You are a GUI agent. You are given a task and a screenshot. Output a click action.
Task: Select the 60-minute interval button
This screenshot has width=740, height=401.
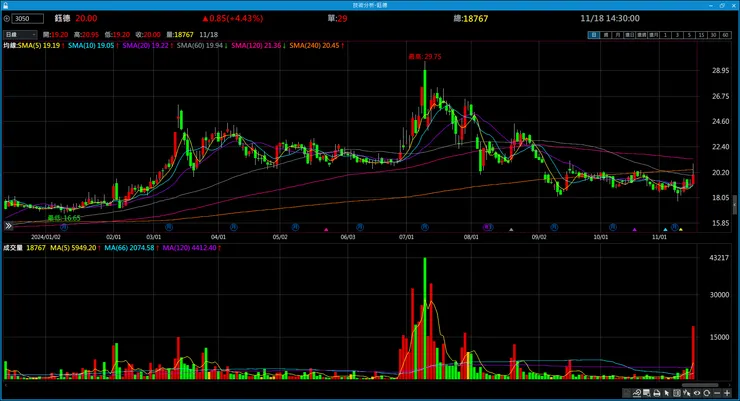coord(725,35)
